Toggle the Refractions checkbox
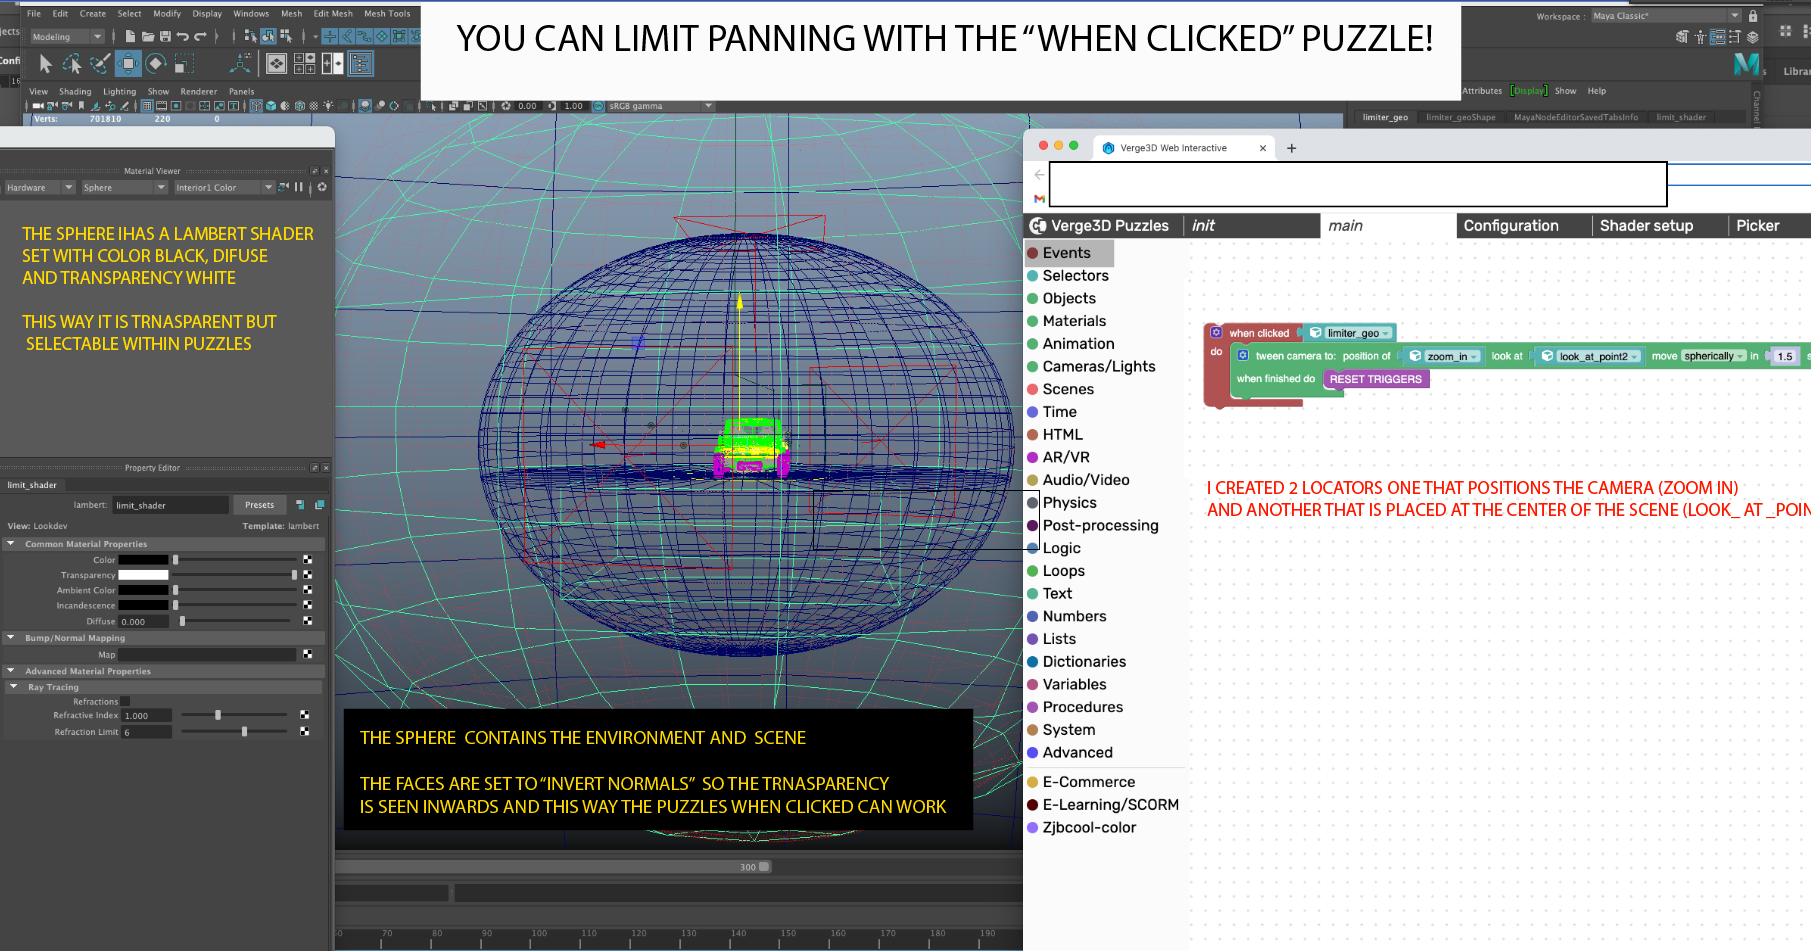This screenshot has width=1811, height=951. [125, 702]
